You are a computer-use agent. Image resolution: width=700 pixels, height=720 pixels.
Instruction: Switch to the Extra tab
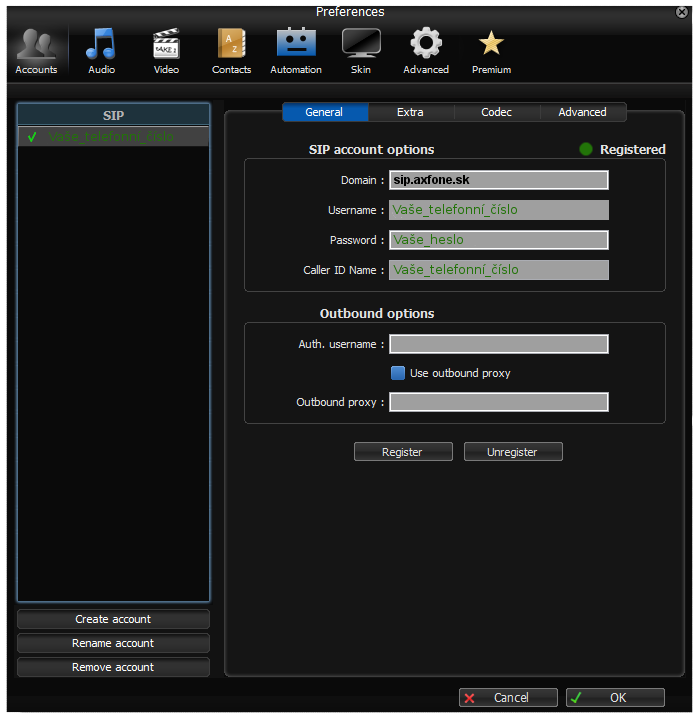[410, 112]
